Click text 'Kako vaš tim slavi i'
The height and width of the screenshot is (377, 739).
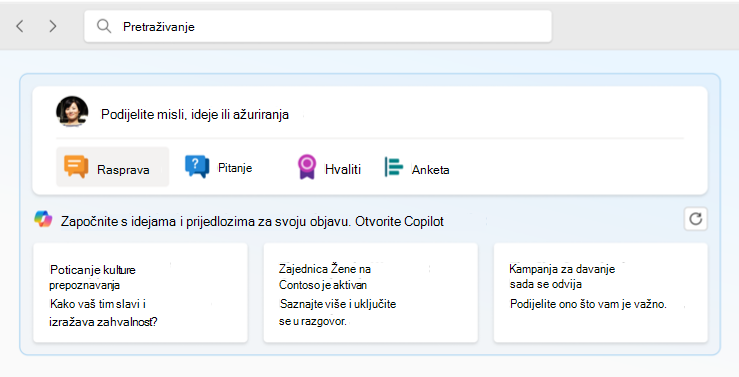pos(98,304)
